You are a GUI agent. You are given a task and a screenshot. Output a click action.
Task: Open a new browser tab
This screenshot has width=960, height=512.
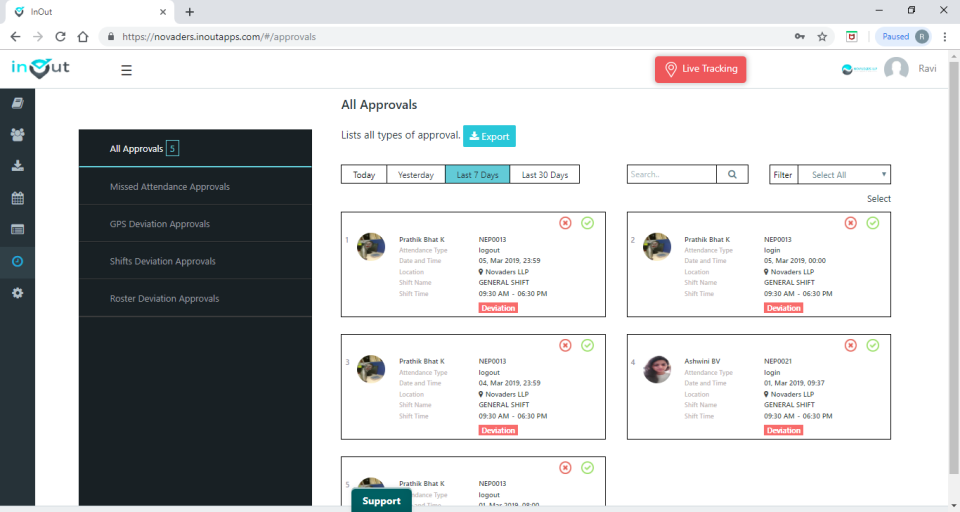[190, 12]
